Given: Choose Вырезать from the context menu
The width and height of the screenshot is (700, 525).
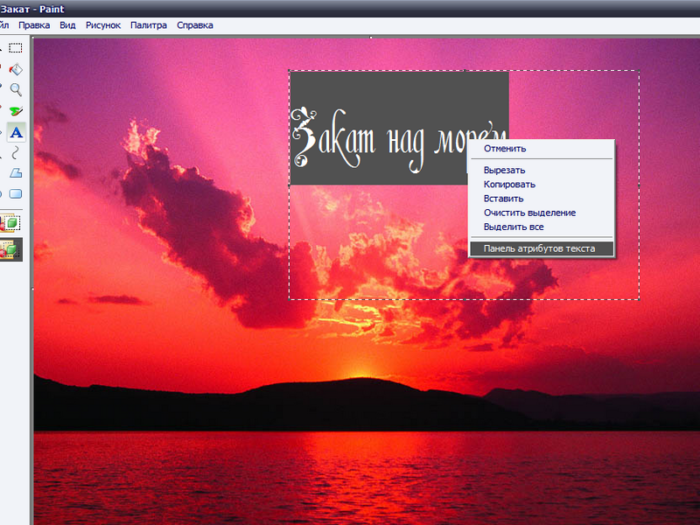Looking at the screenshot, I should click(x=505, y=171).
